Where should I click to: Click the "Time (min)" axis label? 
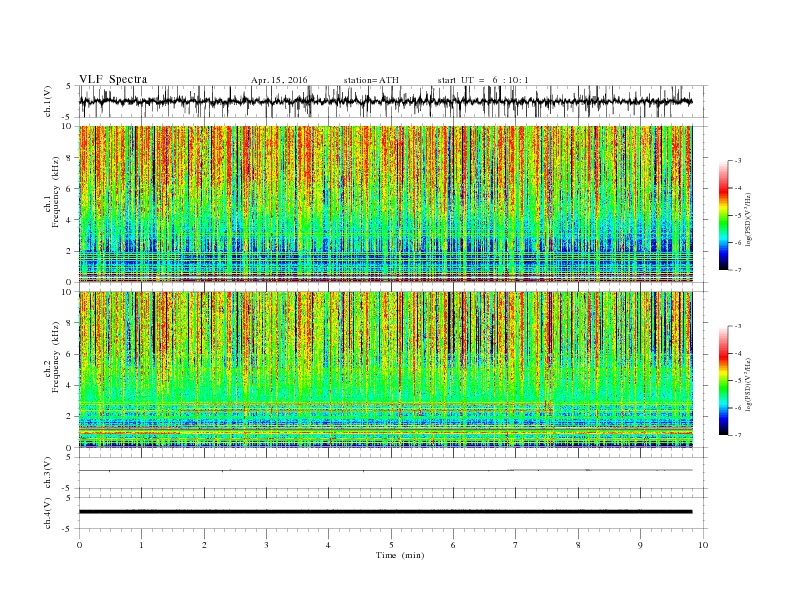(400, 555)
